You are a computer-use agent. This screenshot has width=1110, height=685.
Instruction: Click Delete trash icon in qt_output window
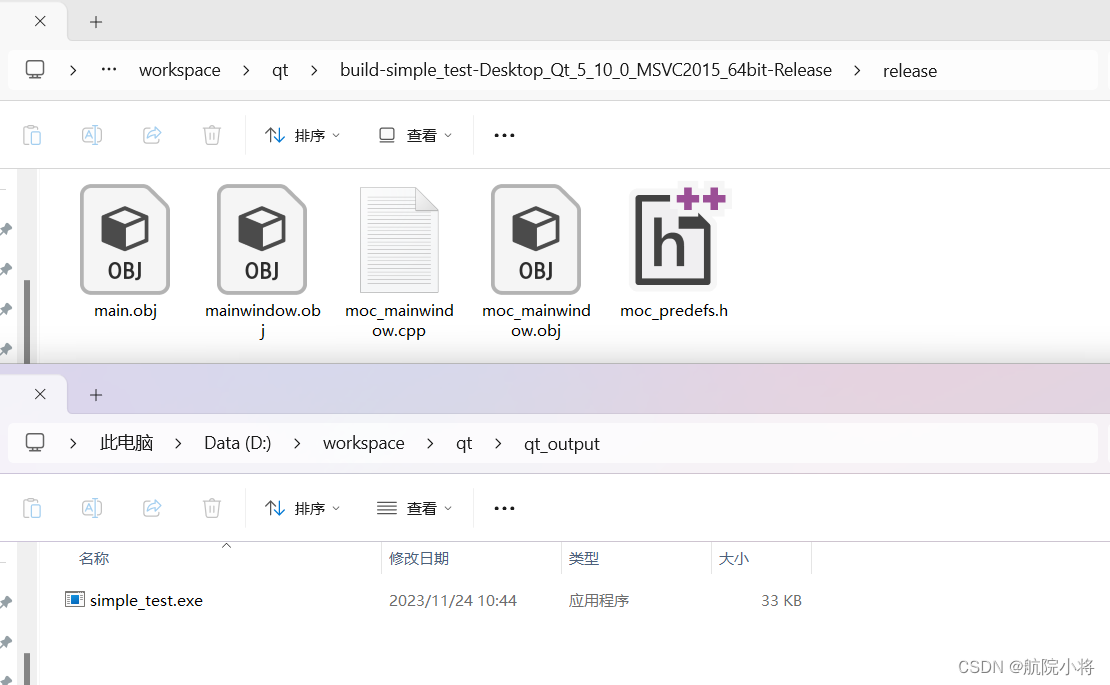[x=212, y=508]
